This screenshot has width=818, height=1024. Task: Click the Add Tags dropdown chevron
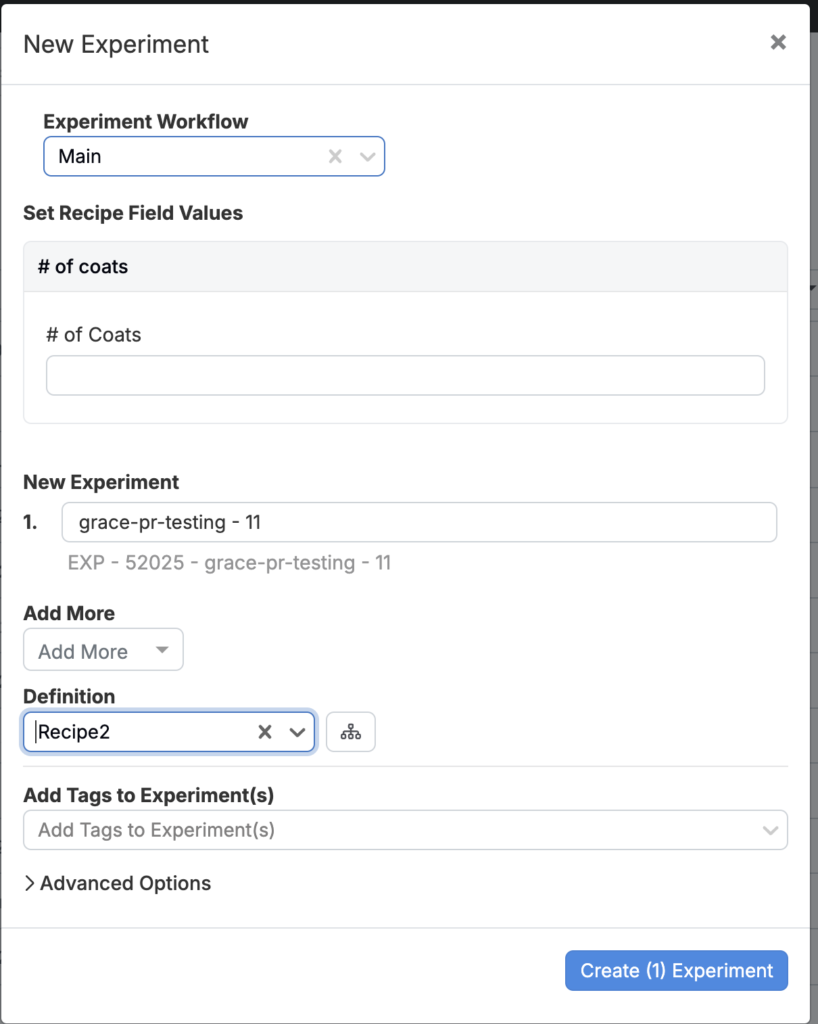click(770, 831)
